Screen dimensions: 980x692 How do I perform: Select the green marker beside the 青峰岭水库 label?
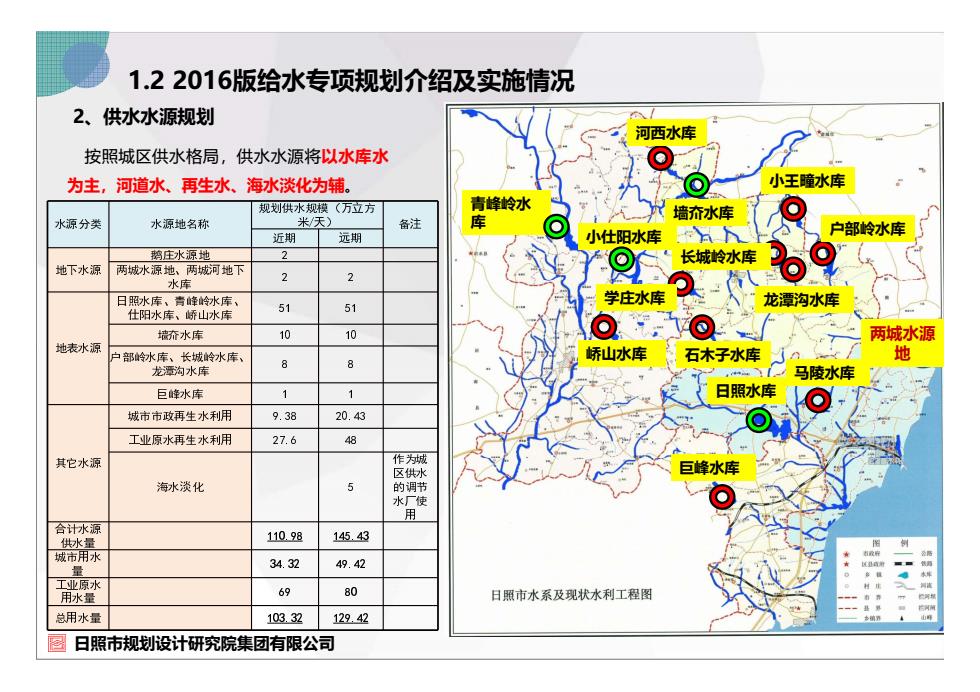tap(556, 227)
